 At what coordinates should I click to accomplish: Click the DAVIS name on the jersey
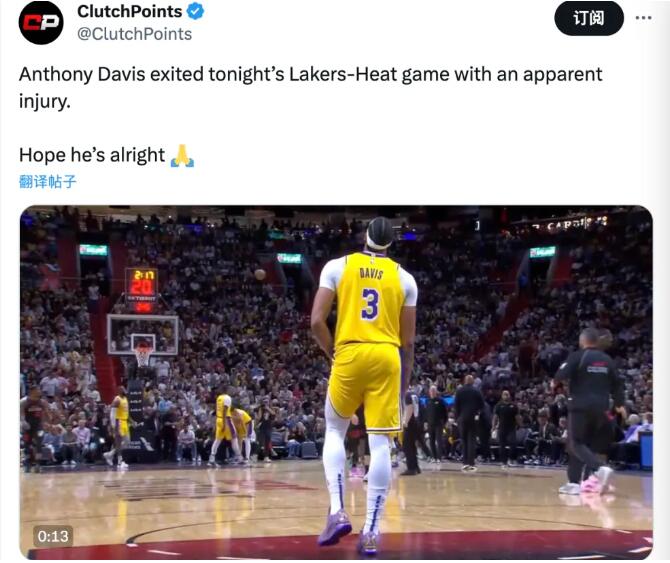tap(370, 271)
